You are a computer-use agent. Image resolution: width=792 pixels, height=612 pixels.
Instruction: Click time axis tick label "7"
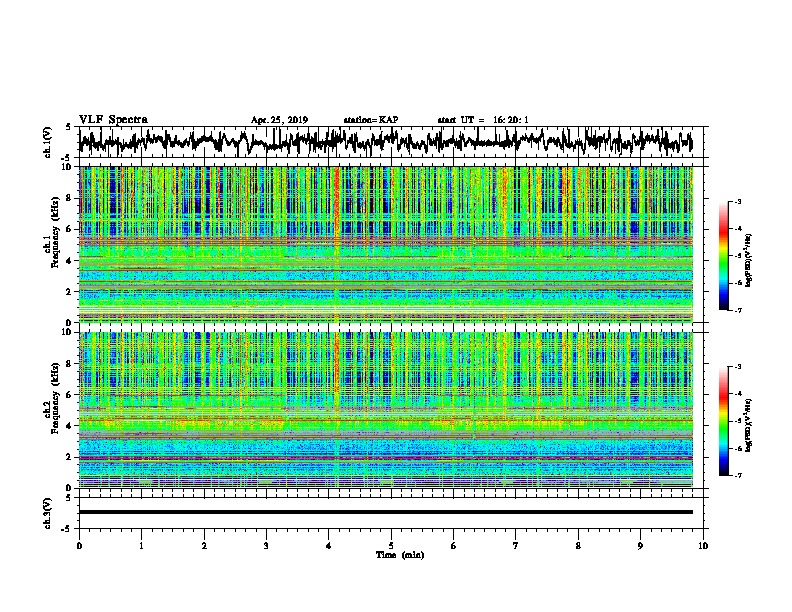point(516,546)
